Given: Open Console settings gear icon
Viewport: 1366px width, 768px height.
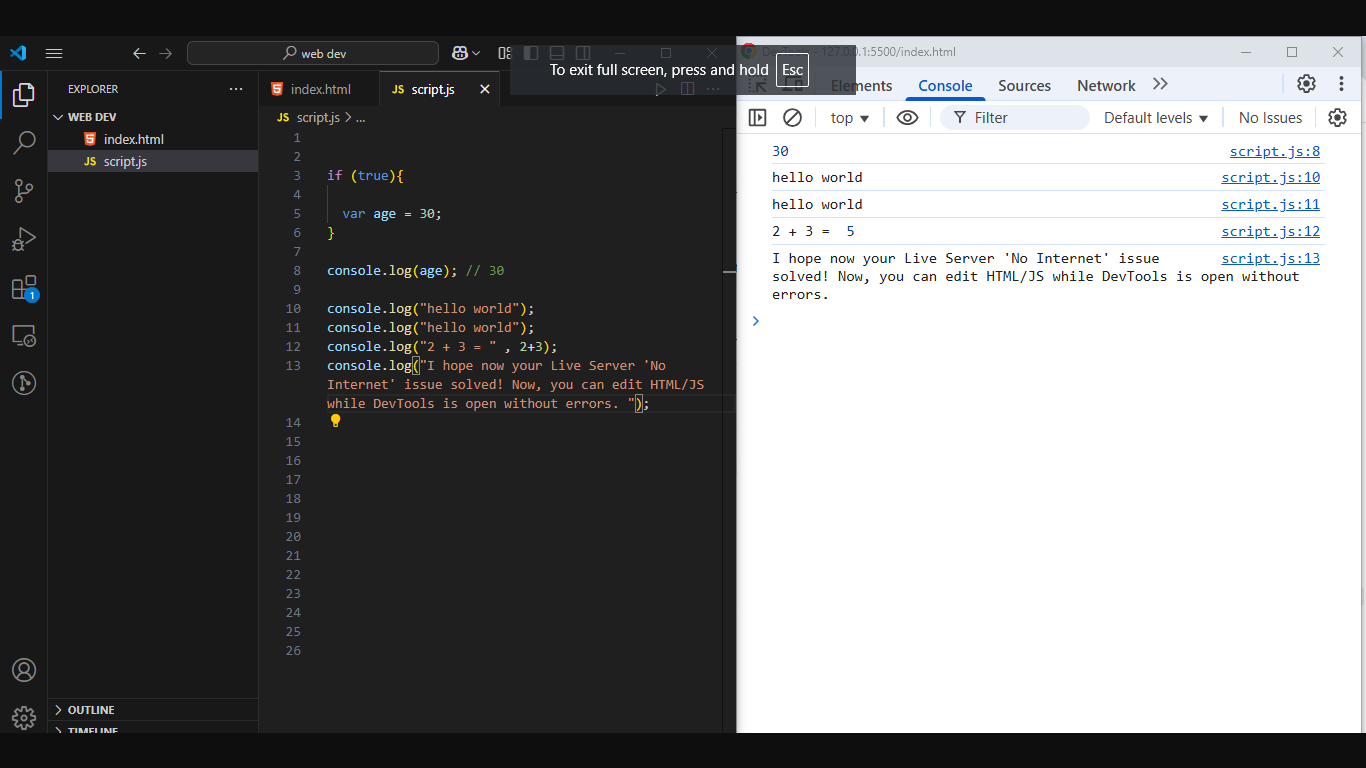Looking at the screenshot, I should [x=1337, y=117].
